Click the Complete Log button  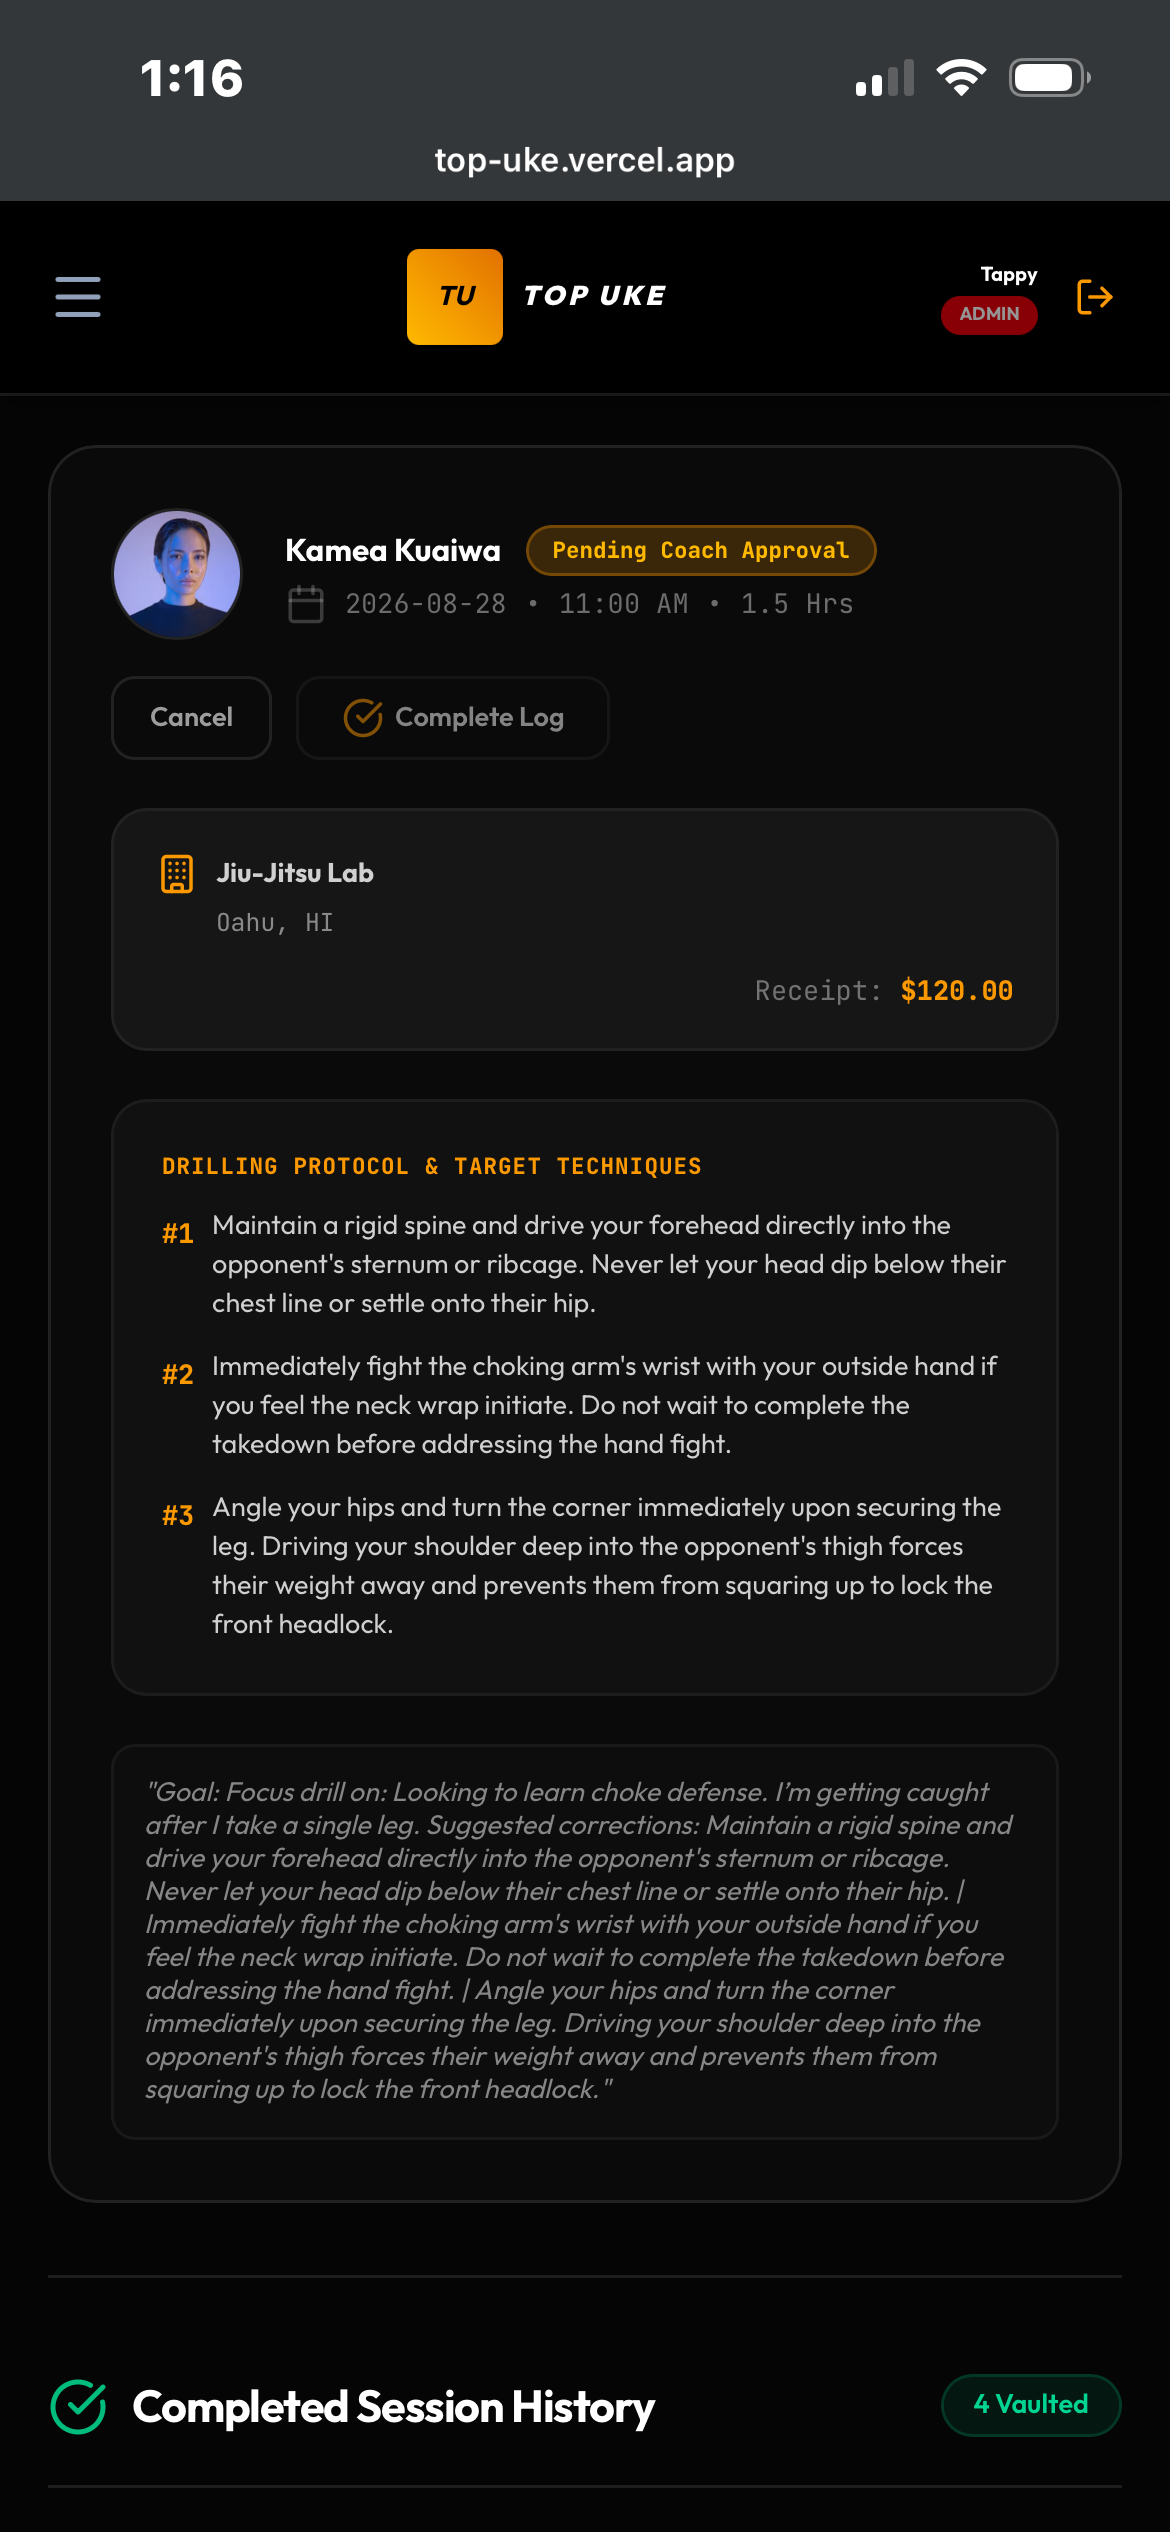coord(453,717)
